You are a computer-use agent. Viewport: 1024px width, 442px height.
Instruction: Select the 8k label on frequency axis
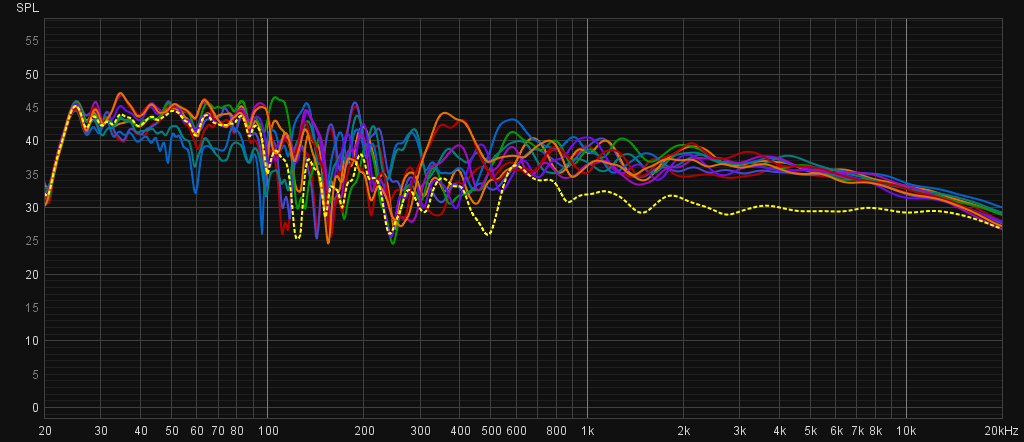point(876,431)
